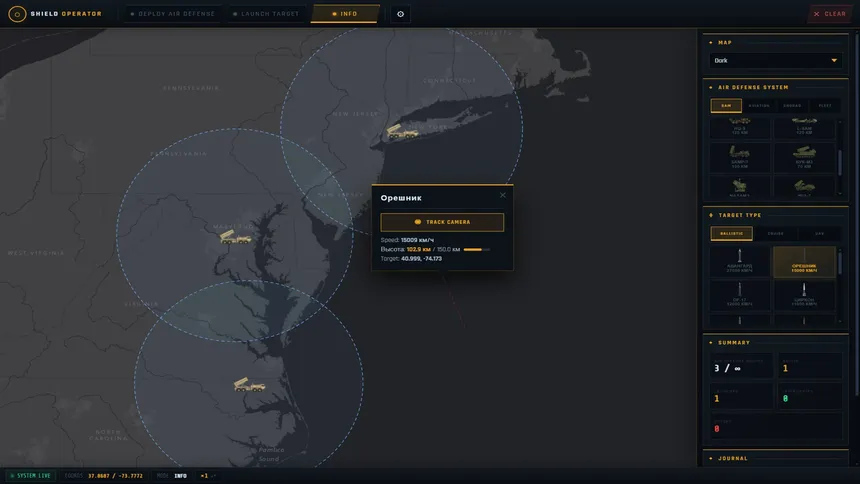Click Track Camera in Орешник popup
Viewport: 860px width, 484px height.
click(442, 222)
